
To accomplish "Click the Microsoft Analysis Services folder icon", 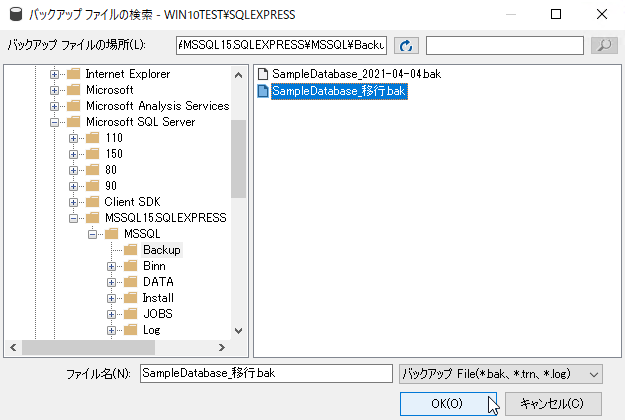I will pos(73,106).
